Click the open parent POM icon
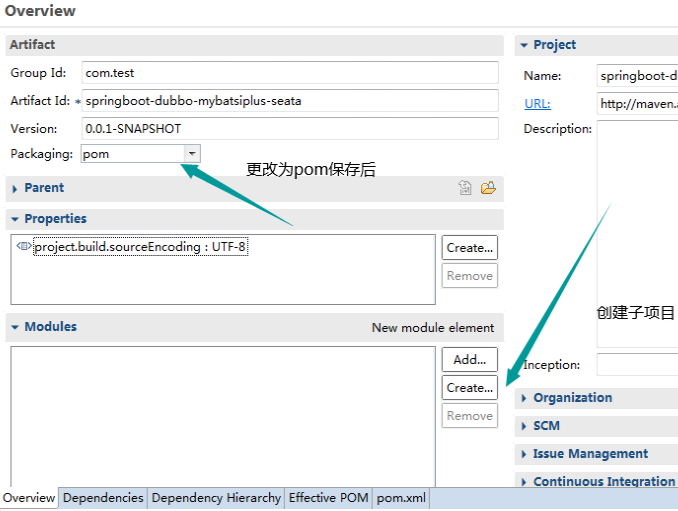Image resolution: width=678 pixels, height=511 pixels. click(465, 188)
